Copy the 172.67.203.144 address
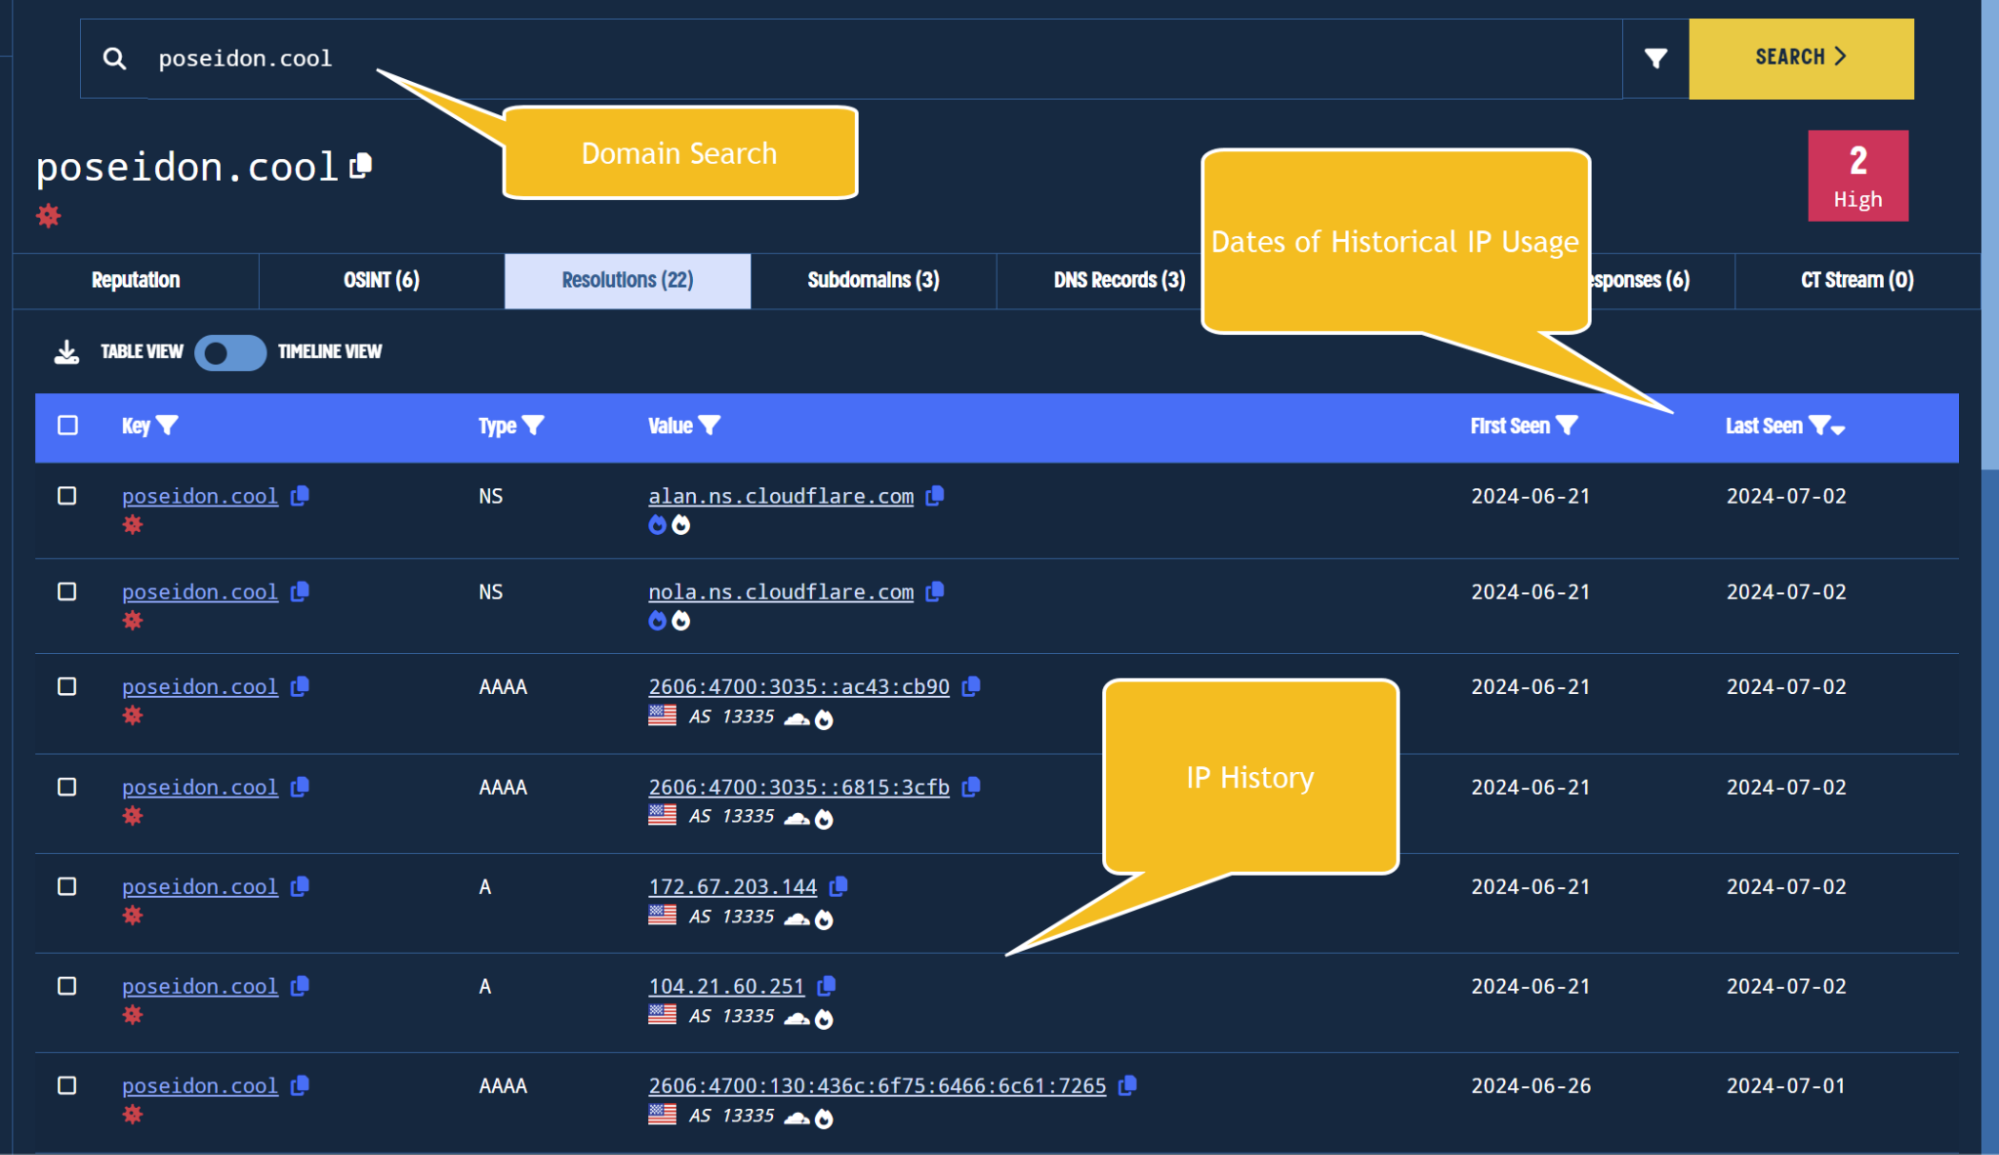Viewport: 1999px width, 1155px height. point(839,886)
